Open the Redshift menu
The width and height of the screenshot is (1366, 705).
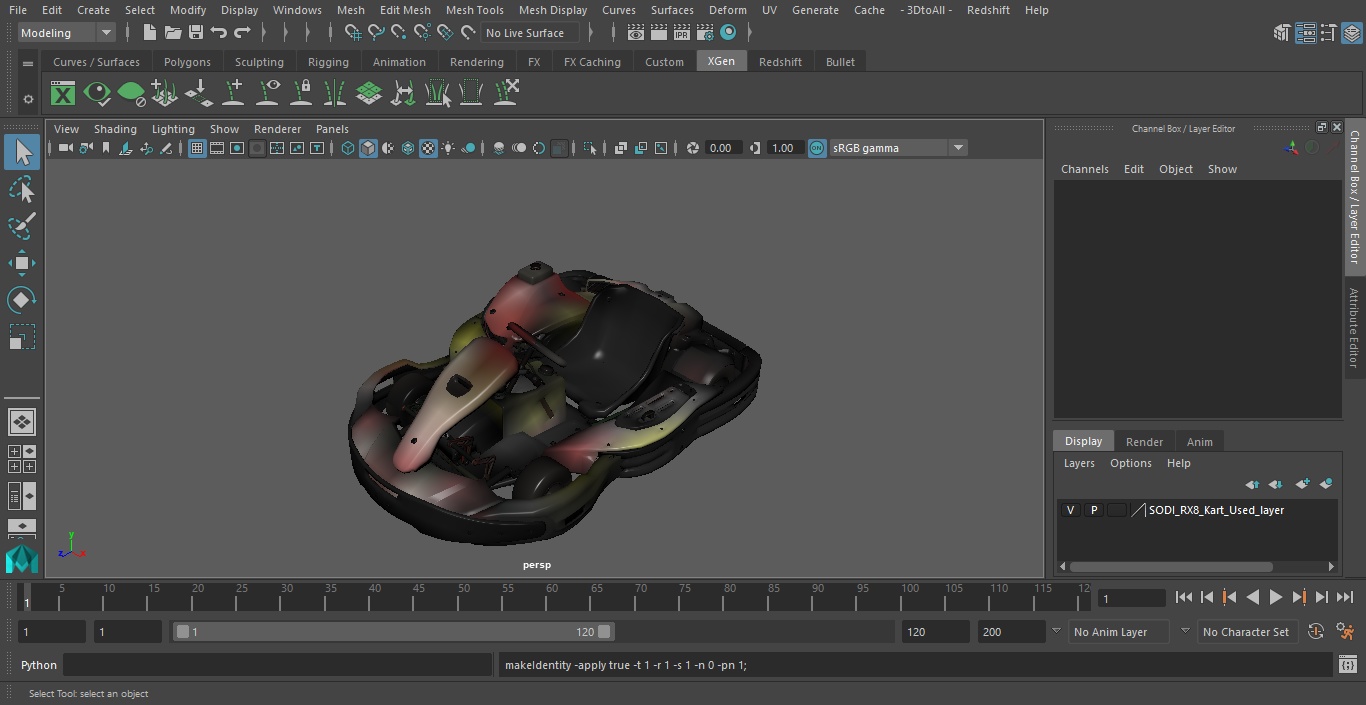(x=988, y=10)
